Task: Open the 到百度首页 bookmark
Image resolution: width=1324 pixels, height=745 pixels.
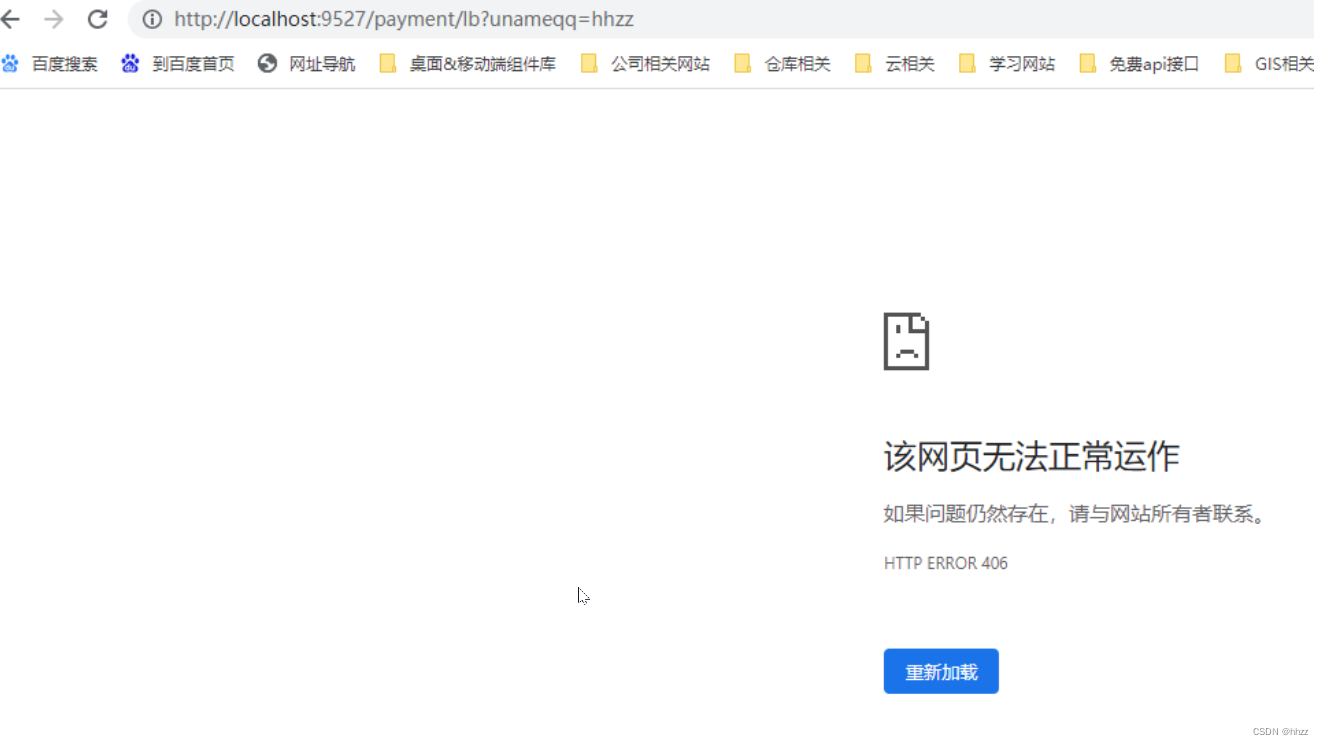Action: click(x=178, y=64)
